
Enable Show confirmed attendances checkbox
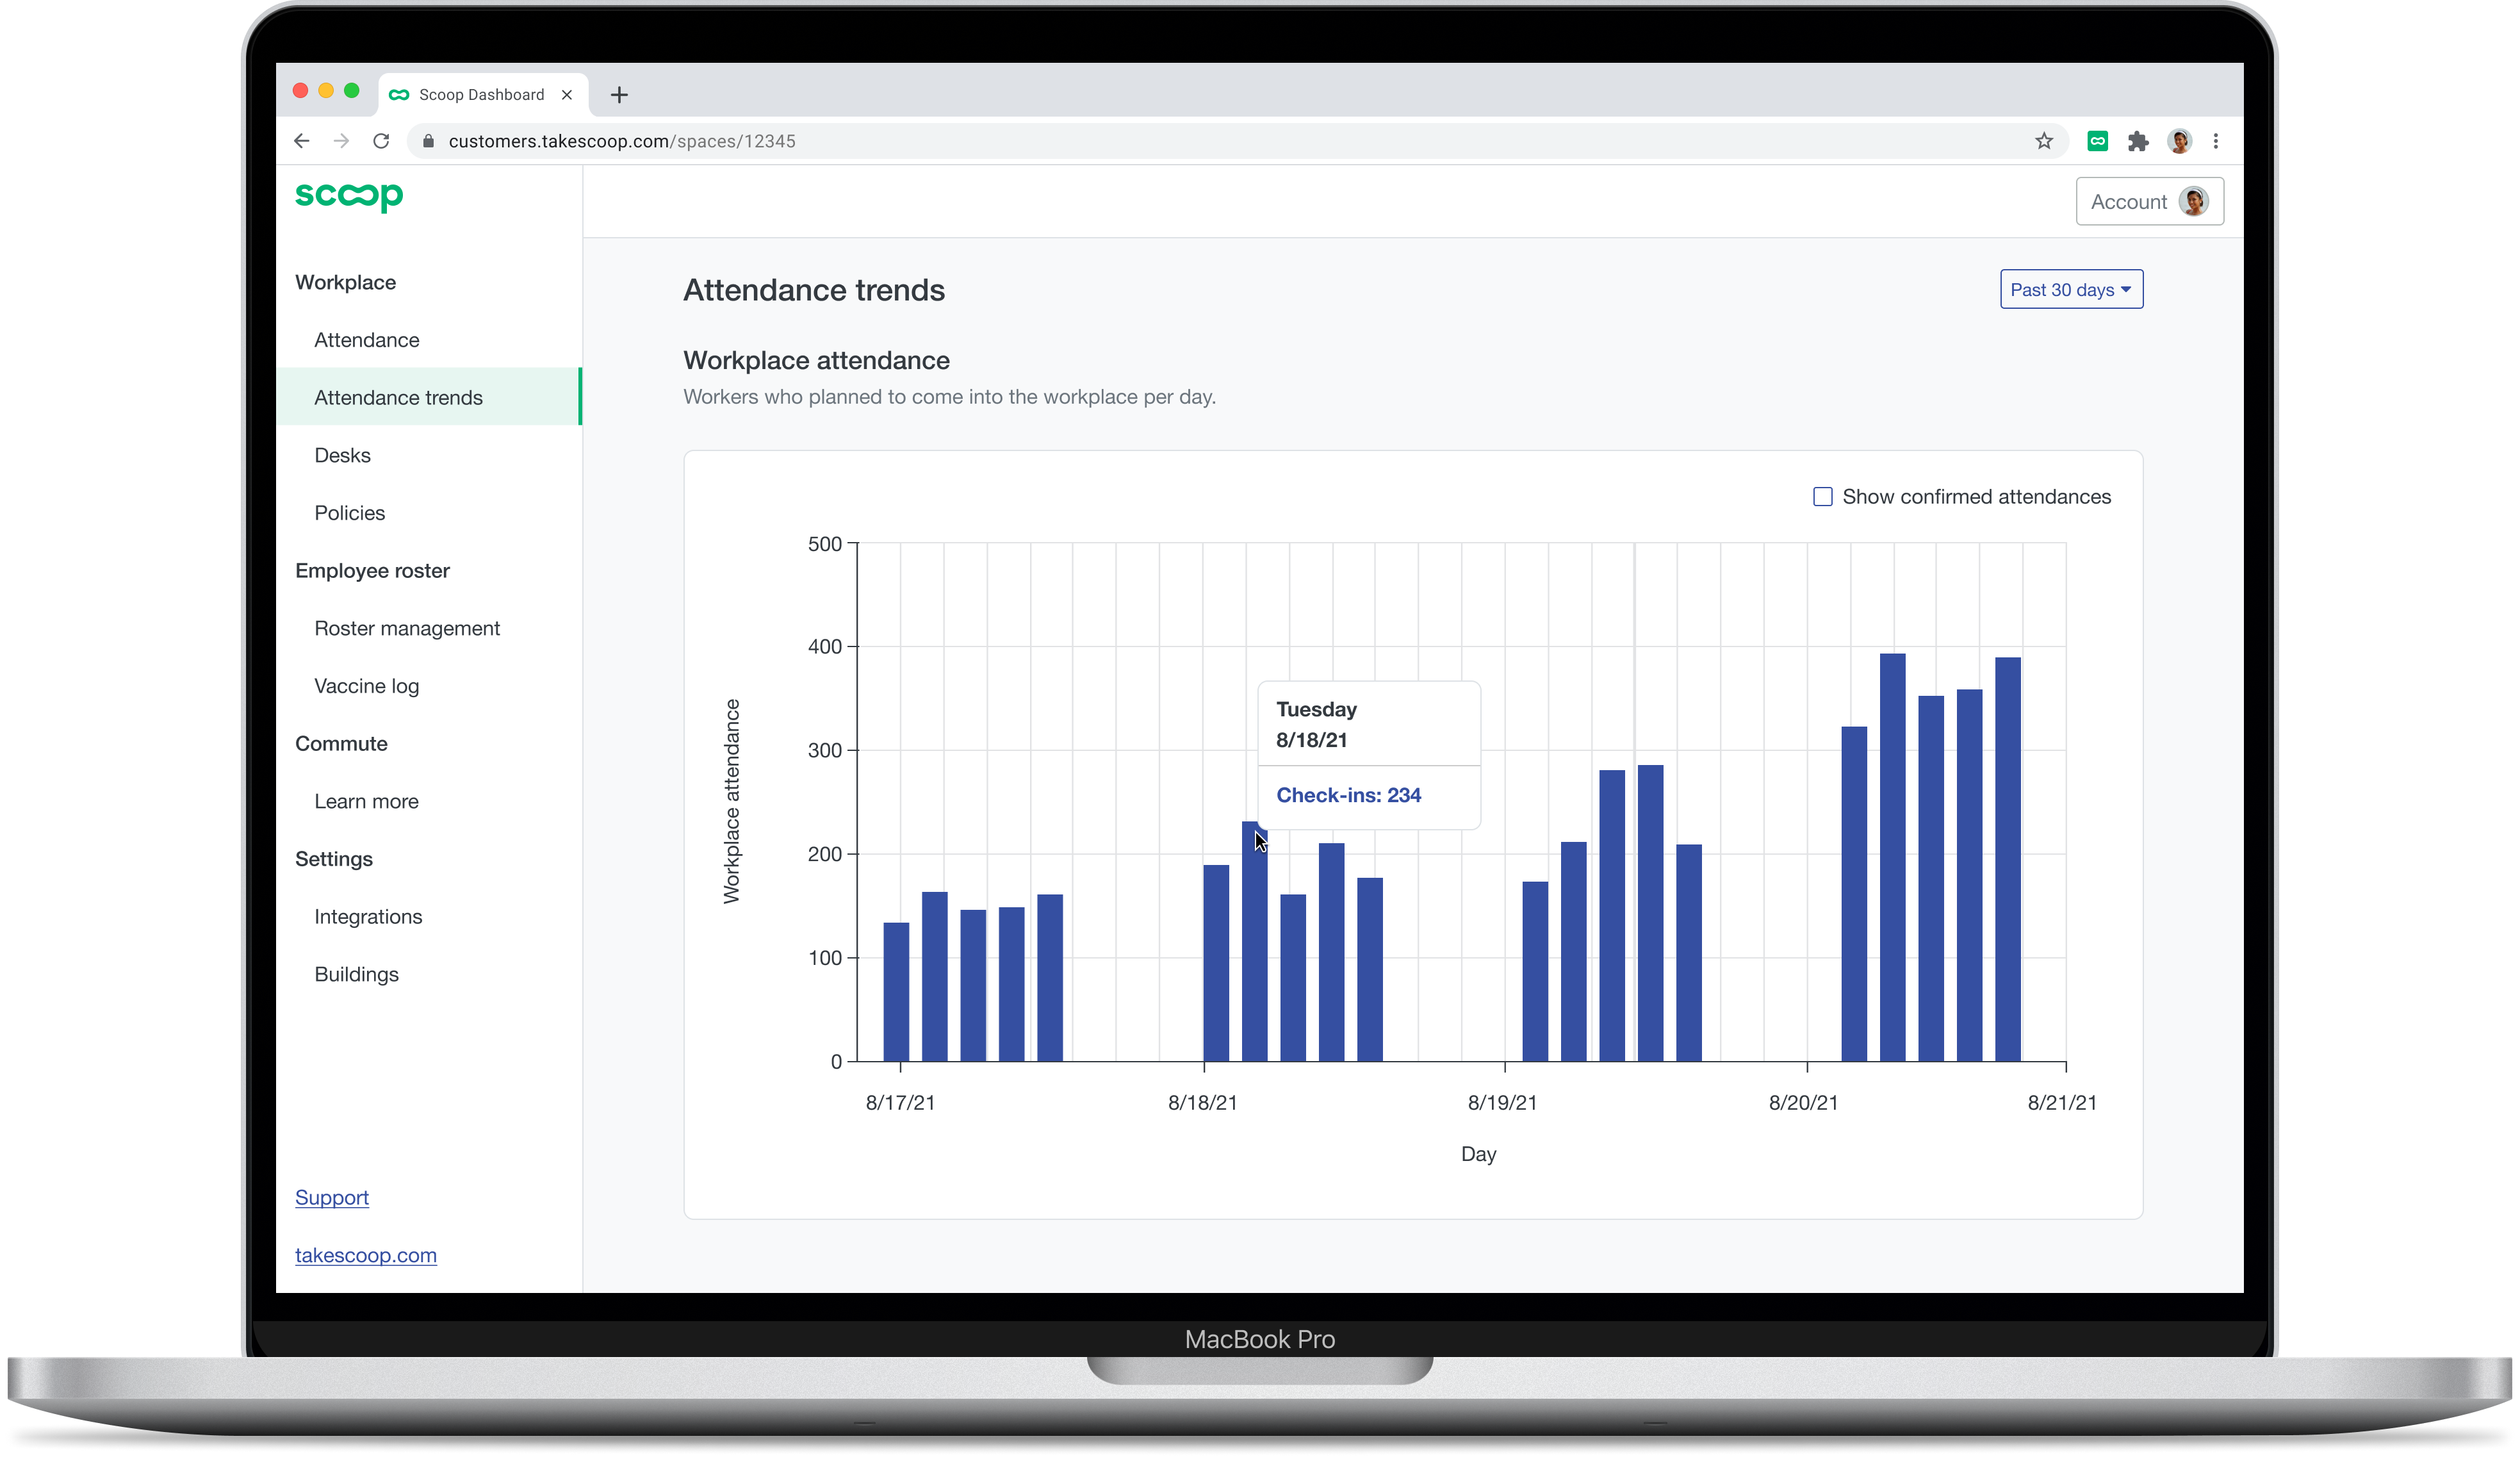click(1822, 497)
